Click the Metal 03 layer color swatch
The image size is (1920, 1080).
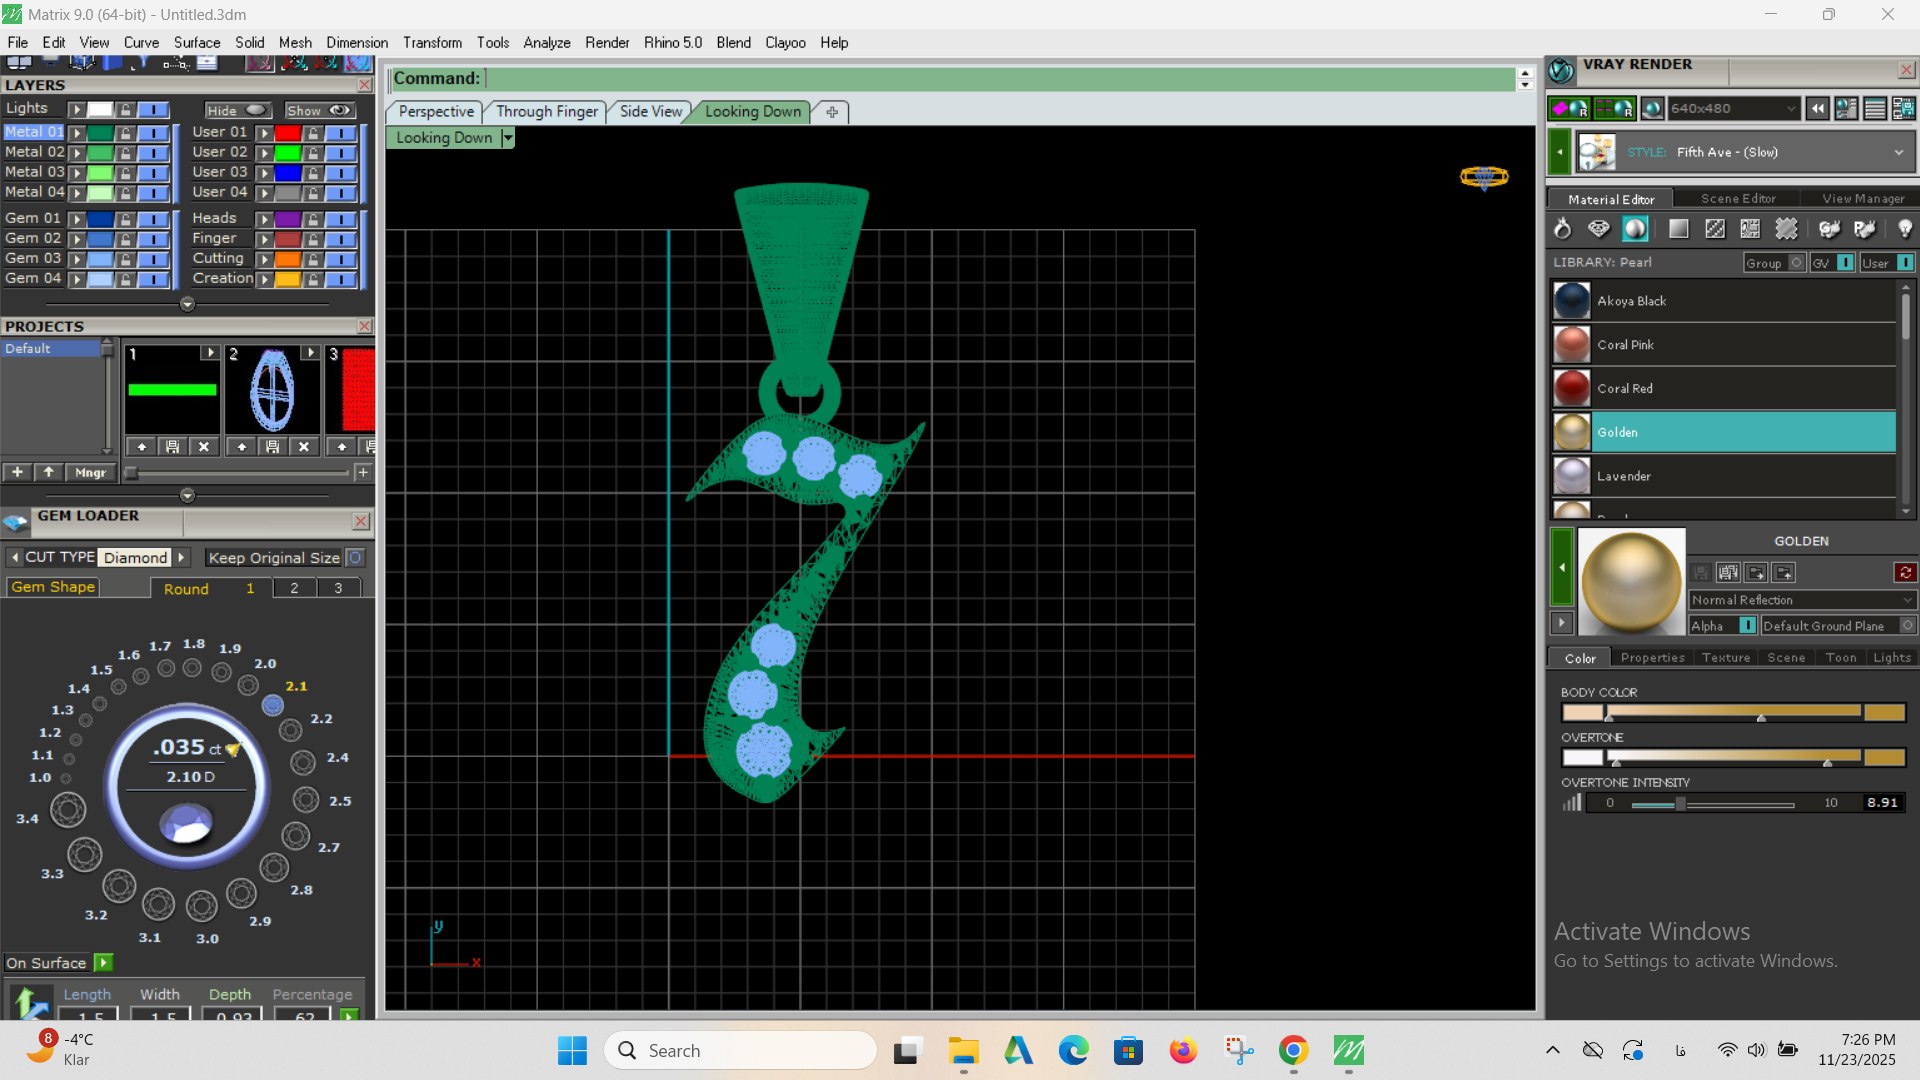[100, 173]
